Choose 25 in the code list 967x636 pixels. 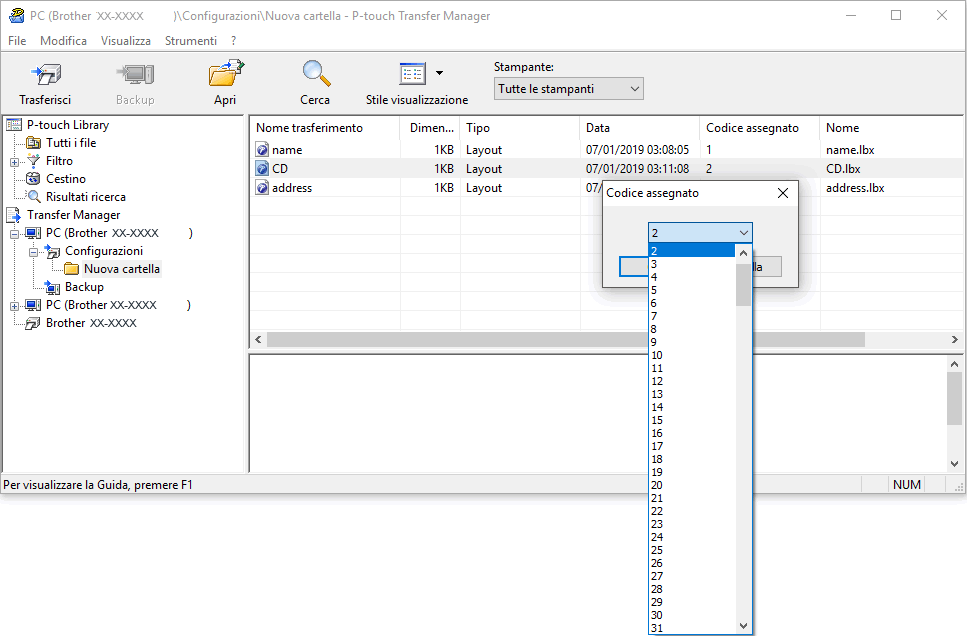[692, 550]
